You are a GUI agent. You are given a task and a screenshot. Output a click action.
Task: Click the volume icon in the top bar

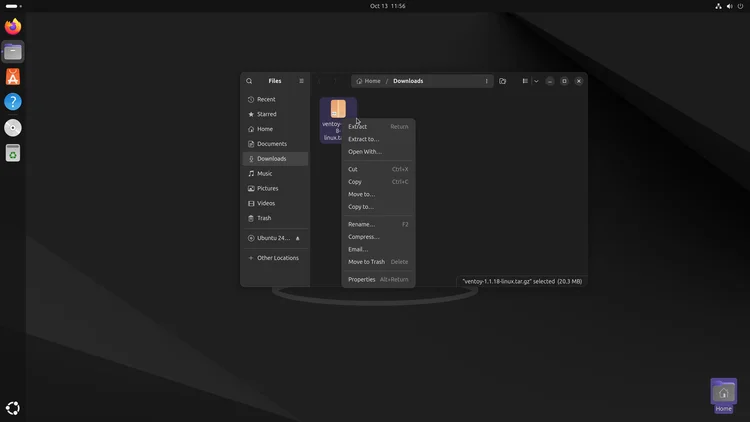(729, 6)
